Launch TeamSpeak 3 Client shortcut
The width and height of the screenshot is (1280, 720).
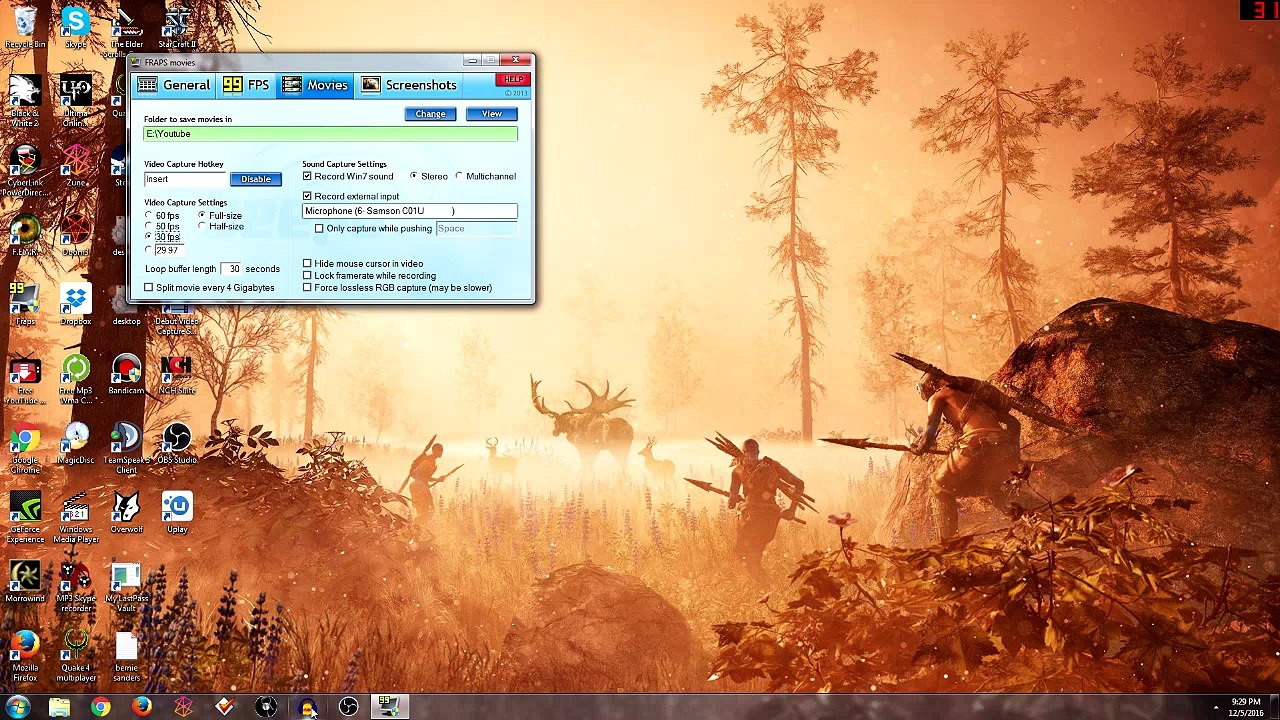[x=126, y=450]
